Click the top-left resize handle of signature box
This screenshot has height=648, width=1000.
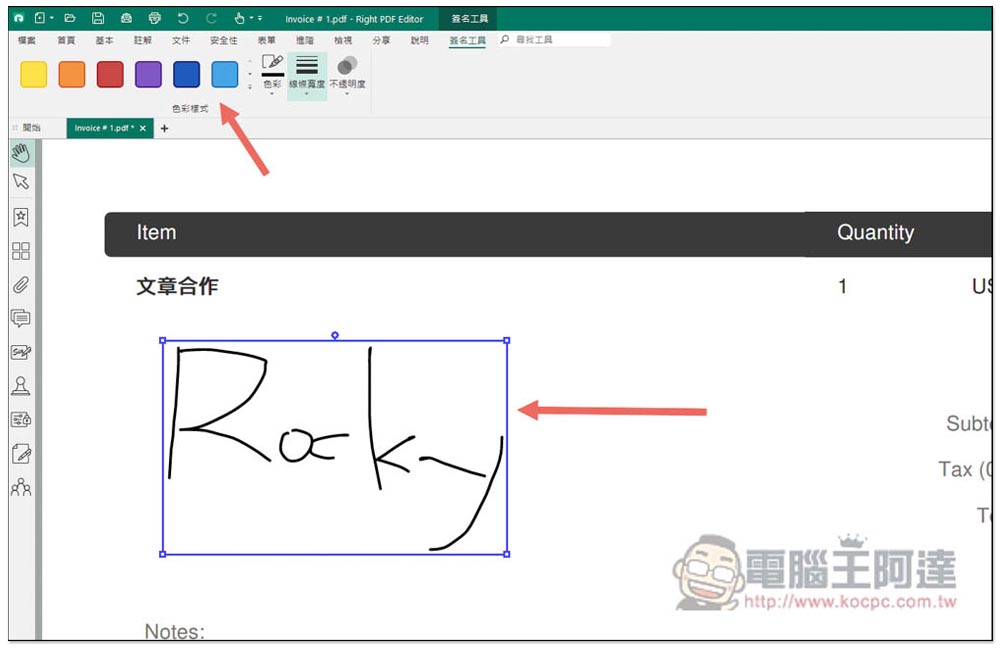(163, 341)
